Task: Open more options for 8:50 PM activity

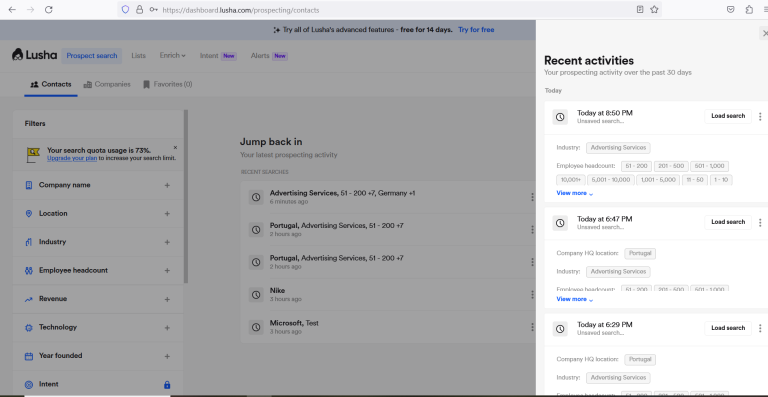Action: tap(760, 117)
